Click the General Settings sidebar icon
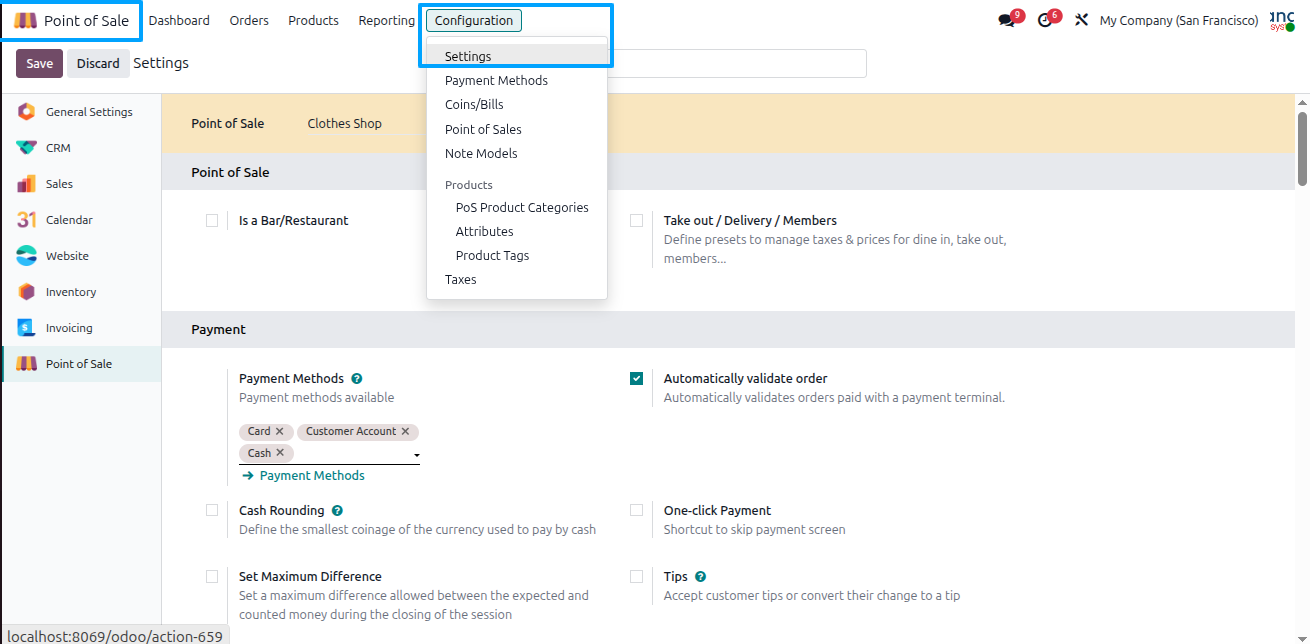The image size is (1310, 644). point(27,112)
